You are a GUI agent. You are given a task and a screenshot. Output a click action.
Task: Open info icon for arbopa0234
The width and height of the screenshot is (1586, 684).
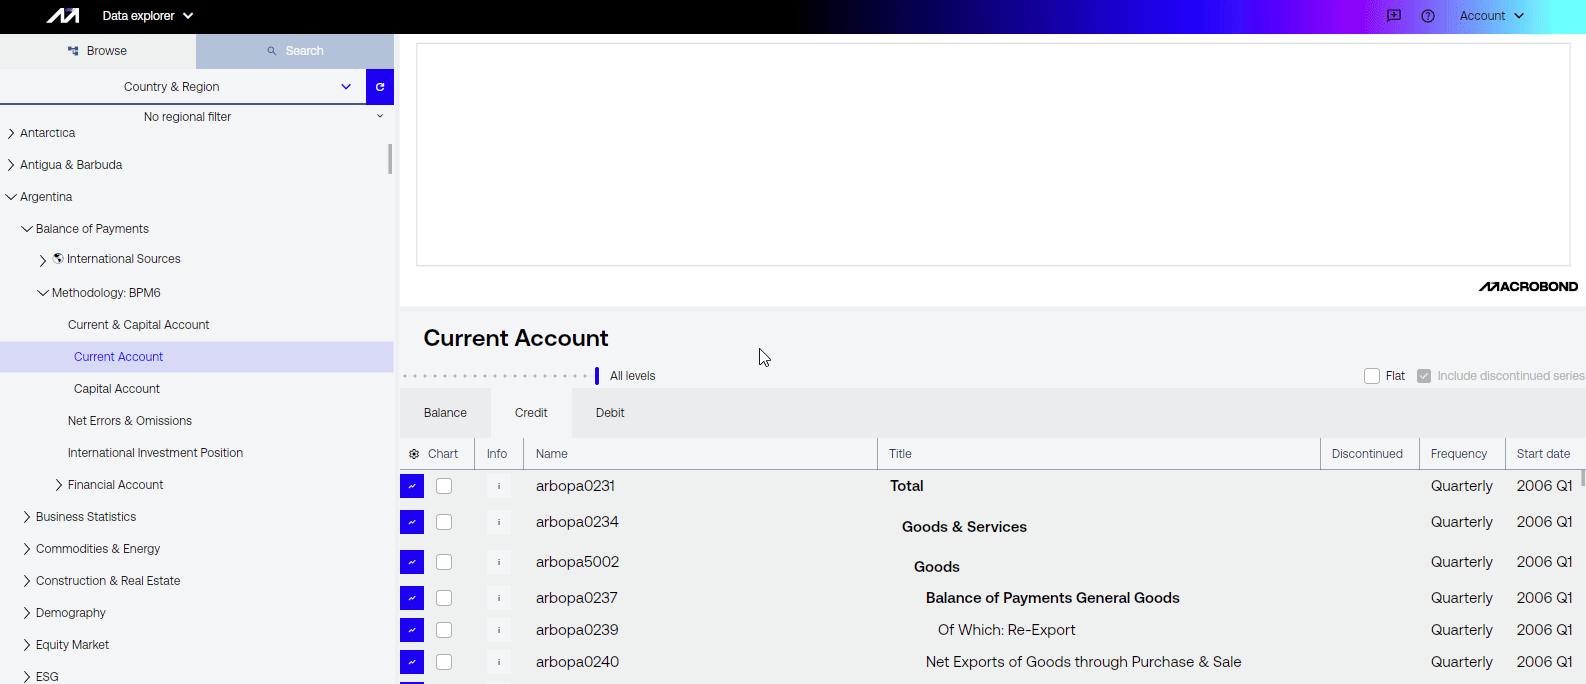[499, 522]
